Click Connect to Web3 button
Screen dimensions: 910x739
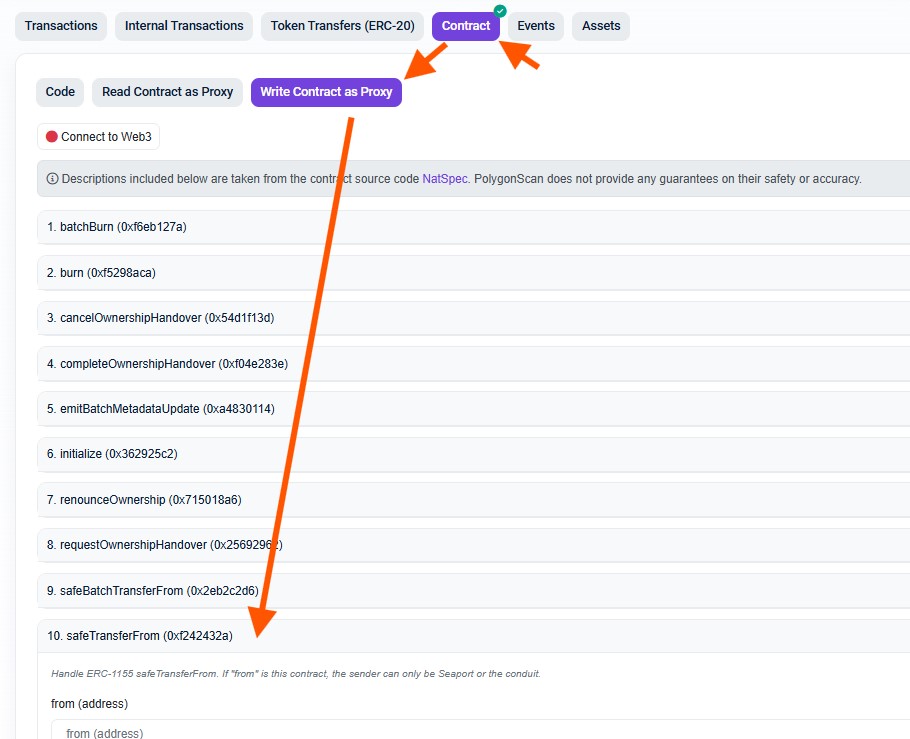point(98,137)
